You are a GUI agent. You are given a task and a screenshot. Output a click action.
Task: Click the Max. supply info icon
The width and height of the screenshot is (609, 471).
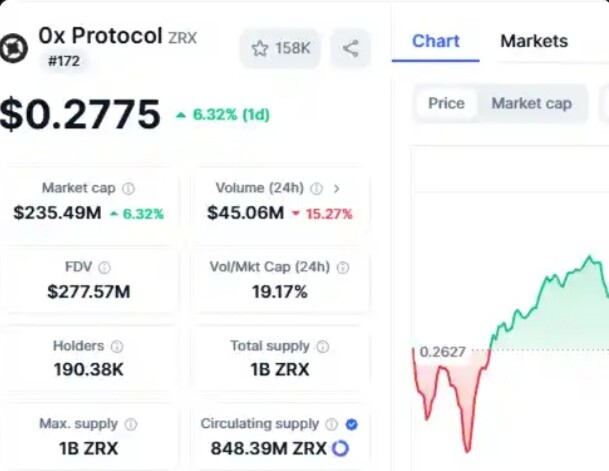tap(131, 424)
